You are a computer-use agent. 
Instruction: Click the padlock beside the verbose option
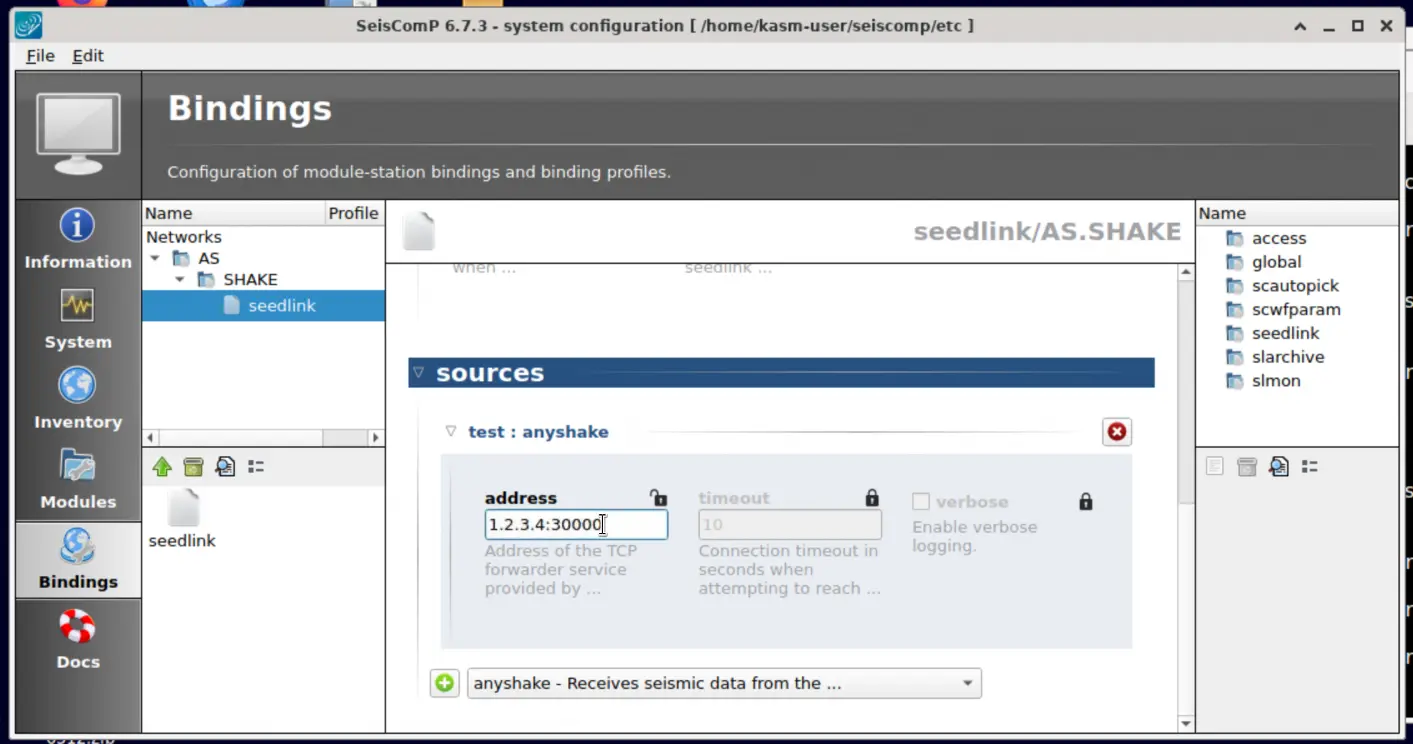pos(1086,501)
